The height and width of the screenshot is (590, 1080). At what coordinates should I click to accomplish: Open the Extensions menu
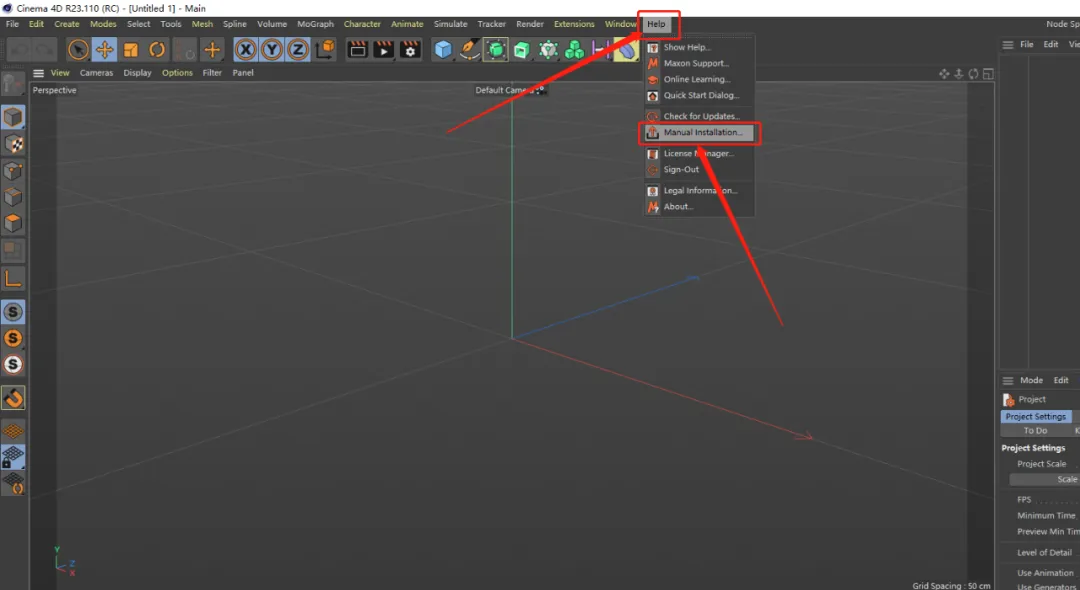(x=574, y=24)
